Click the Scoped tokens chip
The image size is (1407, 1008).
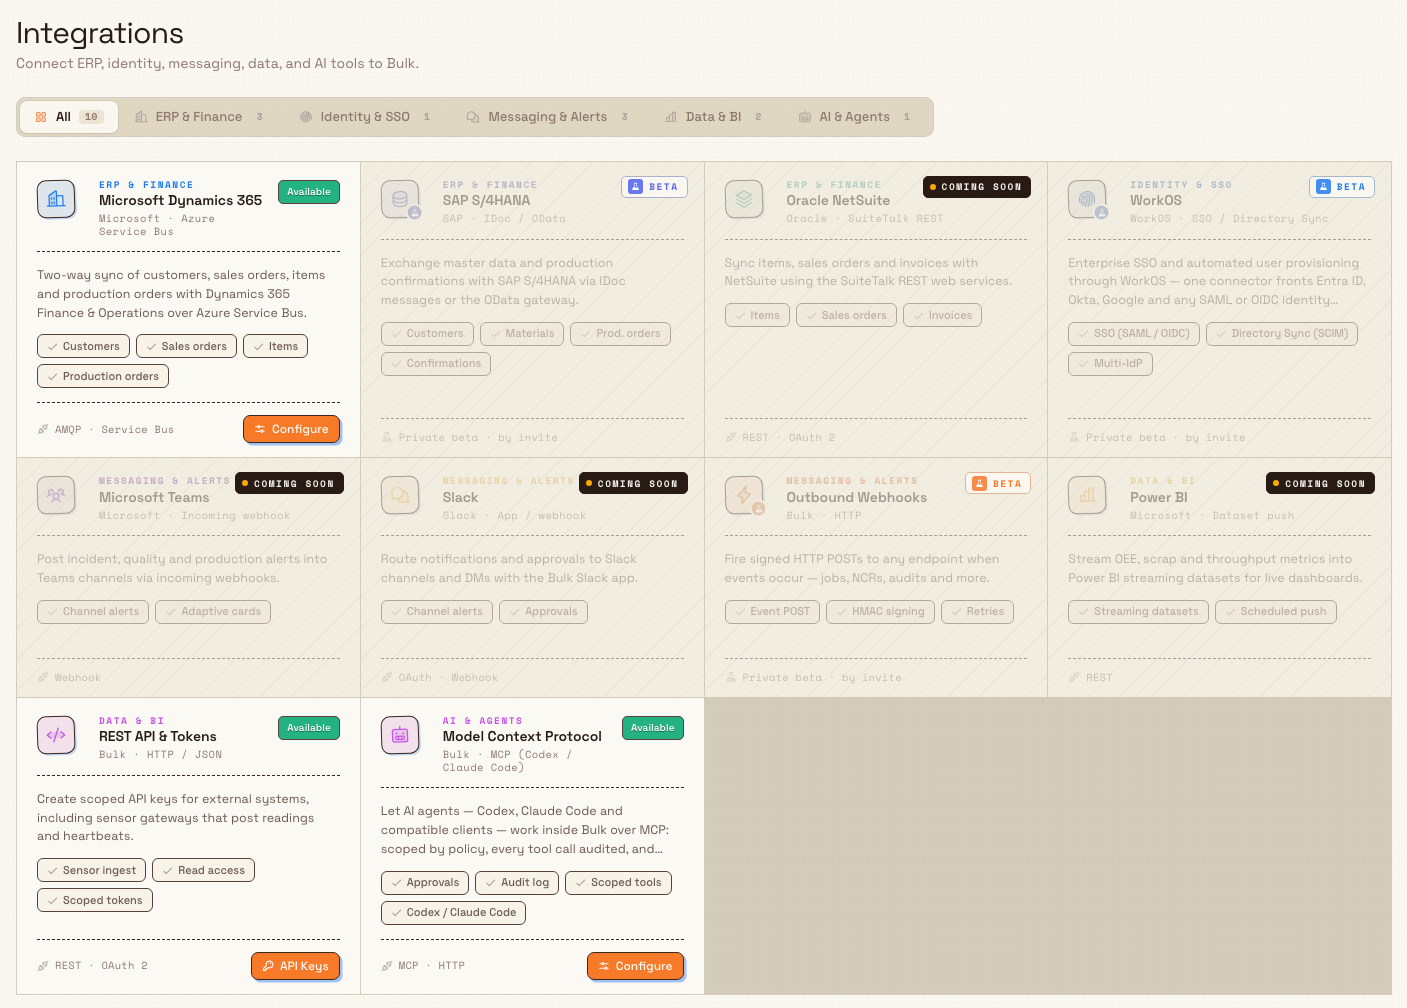[x=94, y=900]
